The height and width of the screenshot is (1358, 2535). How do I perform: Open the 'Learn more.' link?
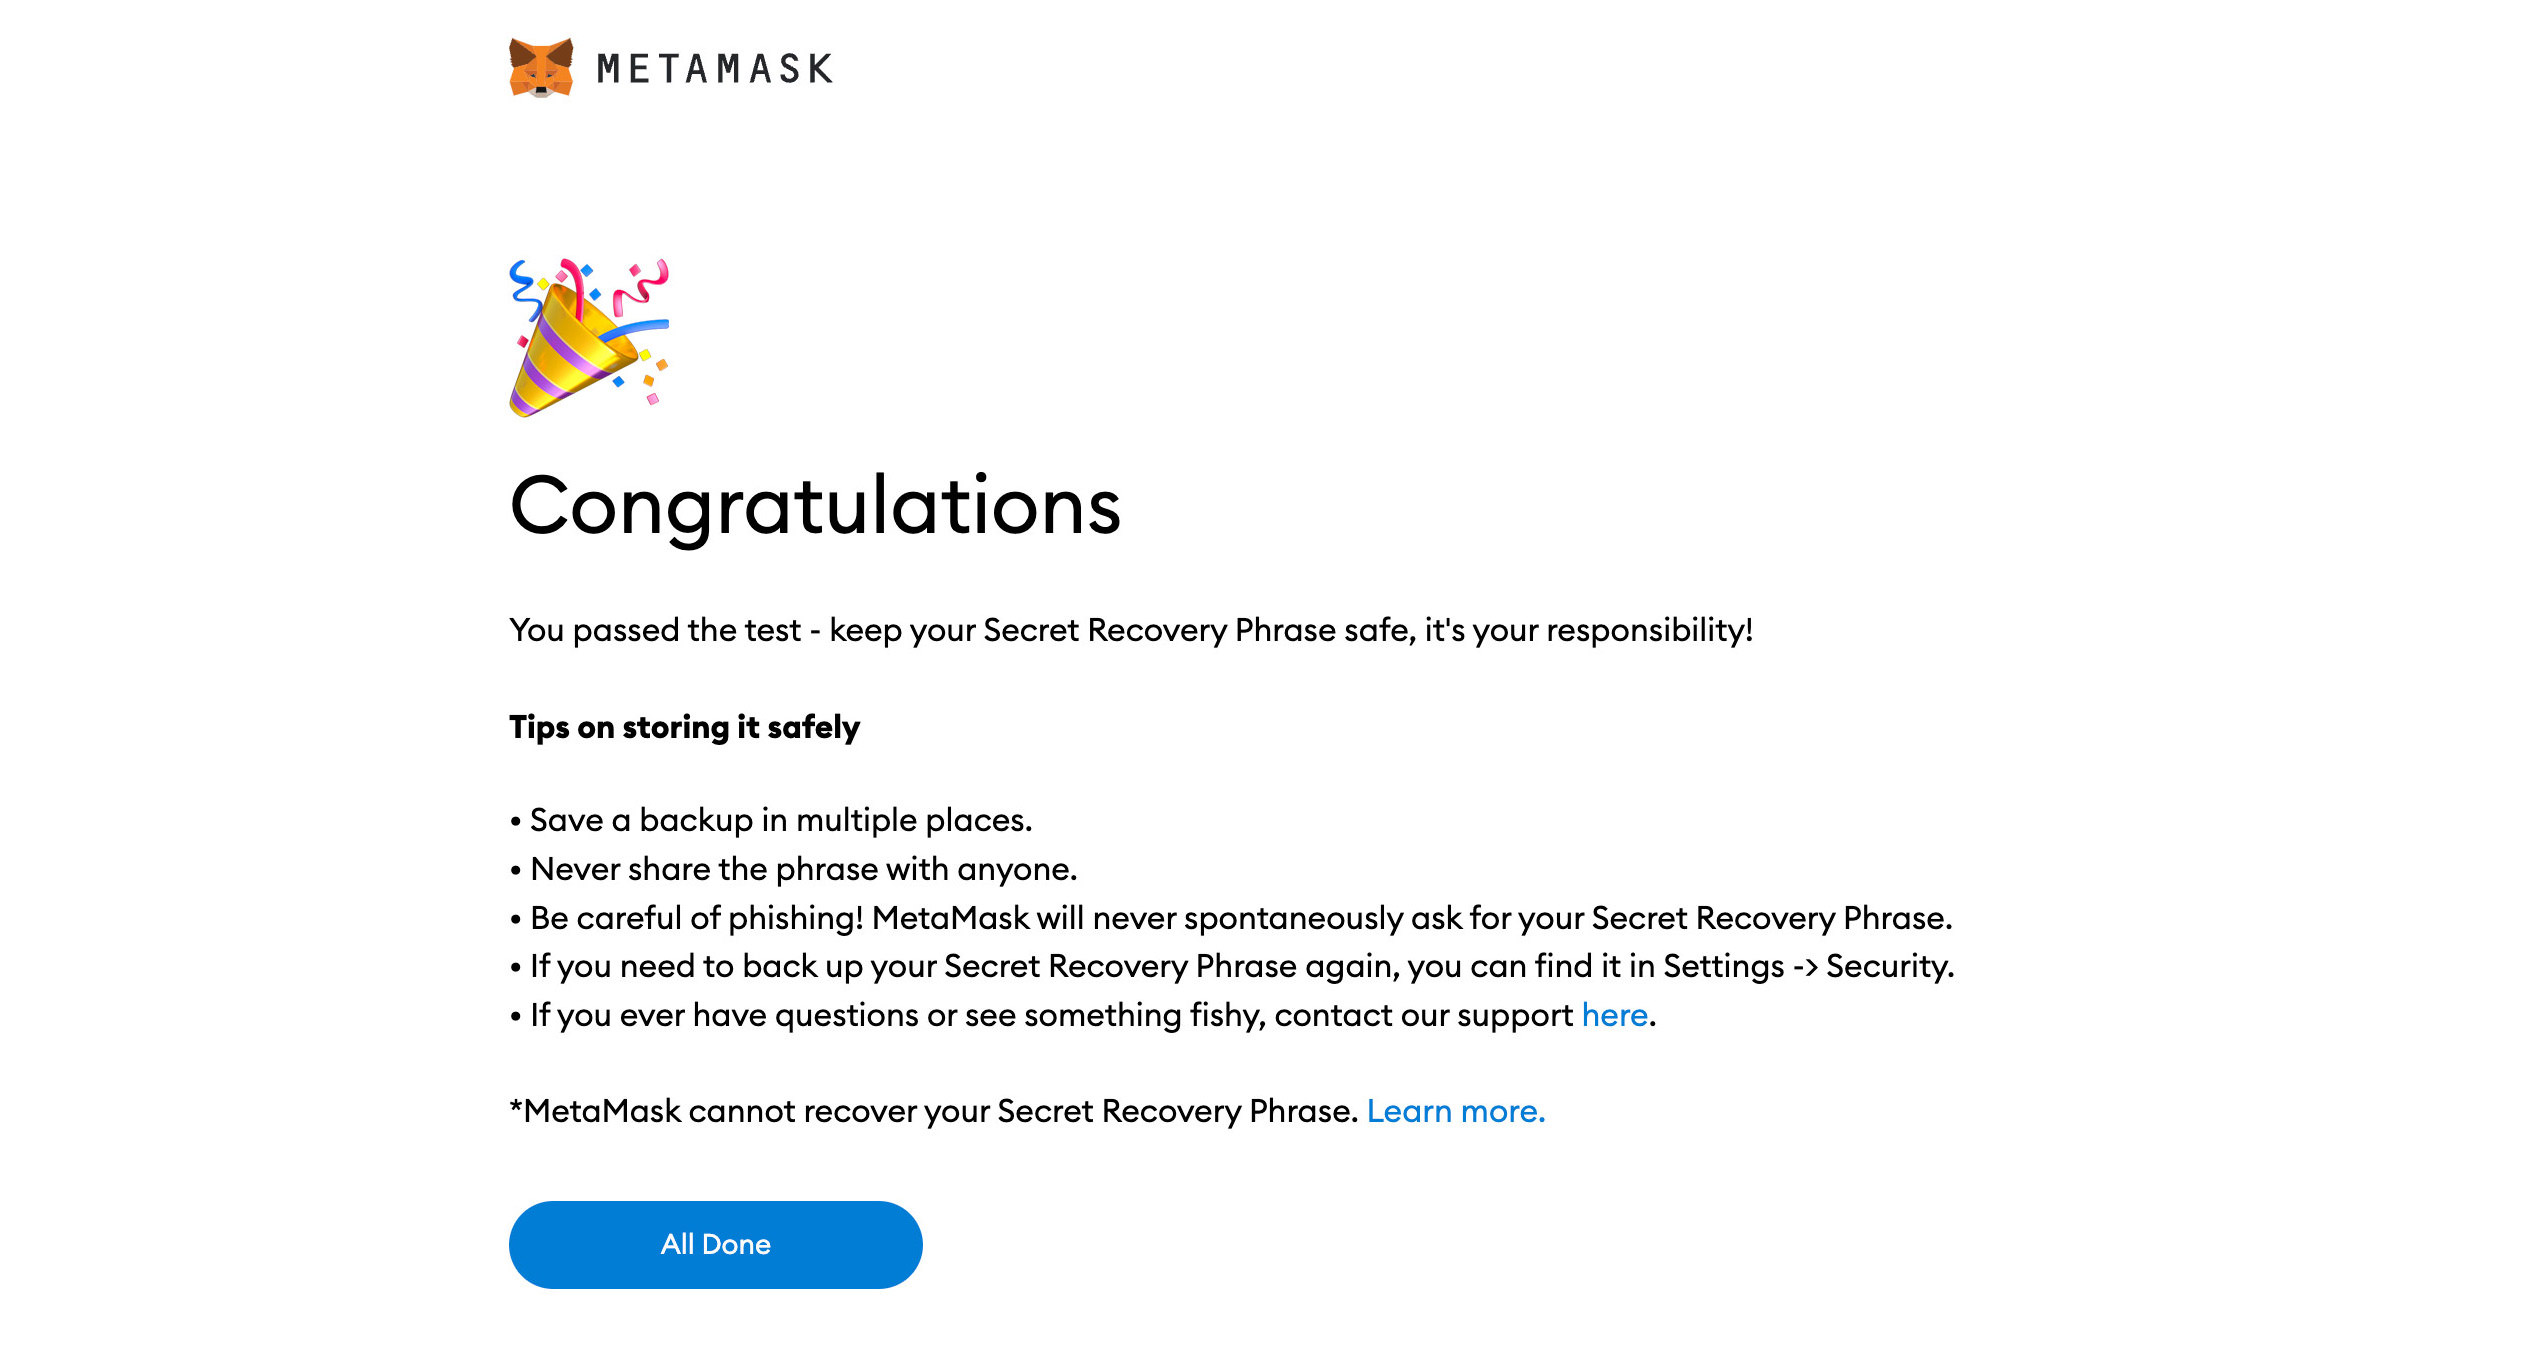(1456, 1111)
